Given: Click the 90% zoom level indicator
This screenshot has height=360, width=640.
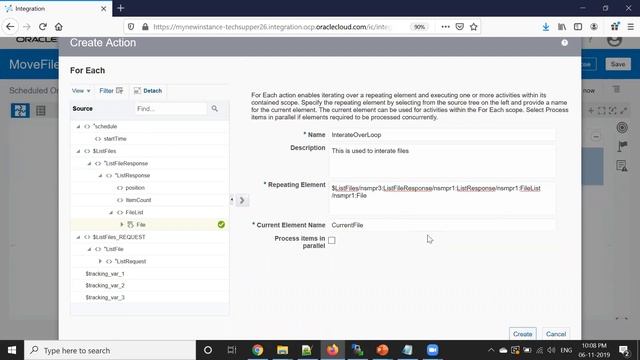Looking at the screenshot, I should point(420,27).
